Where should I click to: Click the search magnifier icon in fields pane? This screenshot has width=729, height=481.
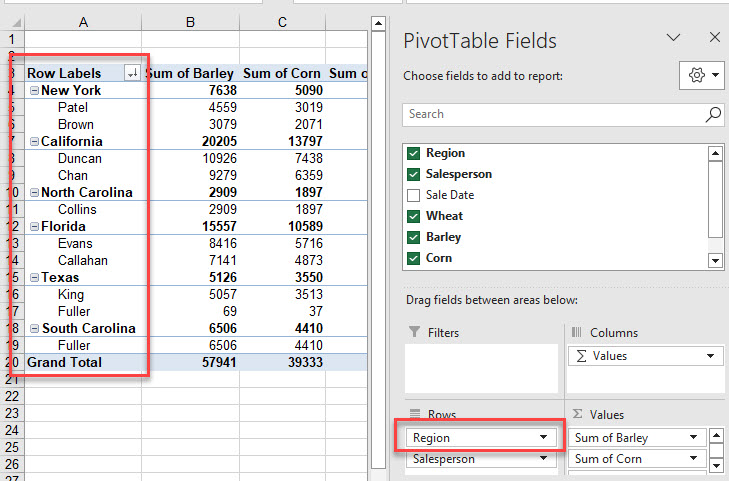click(712, 114)
